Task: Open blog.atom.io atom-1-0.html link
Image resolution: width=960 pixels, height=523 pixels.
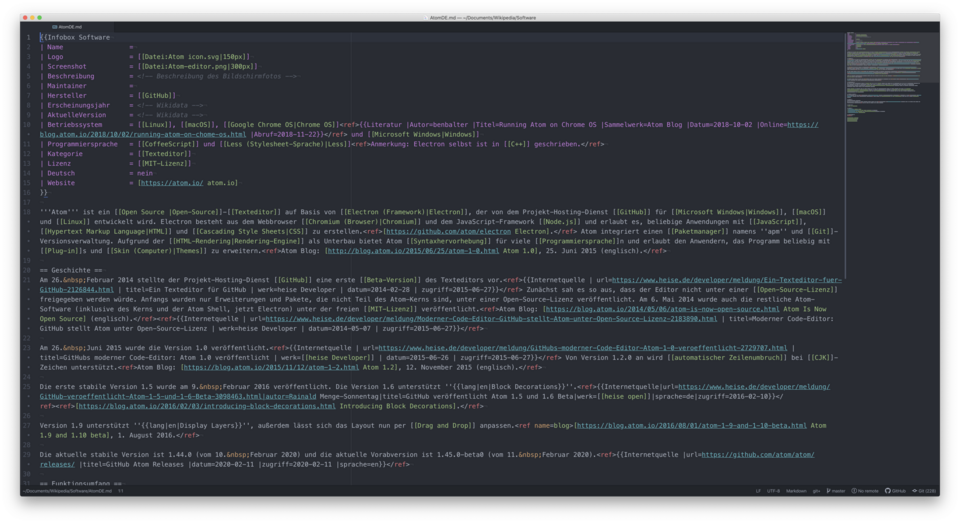Action: (x=413, y=251)
